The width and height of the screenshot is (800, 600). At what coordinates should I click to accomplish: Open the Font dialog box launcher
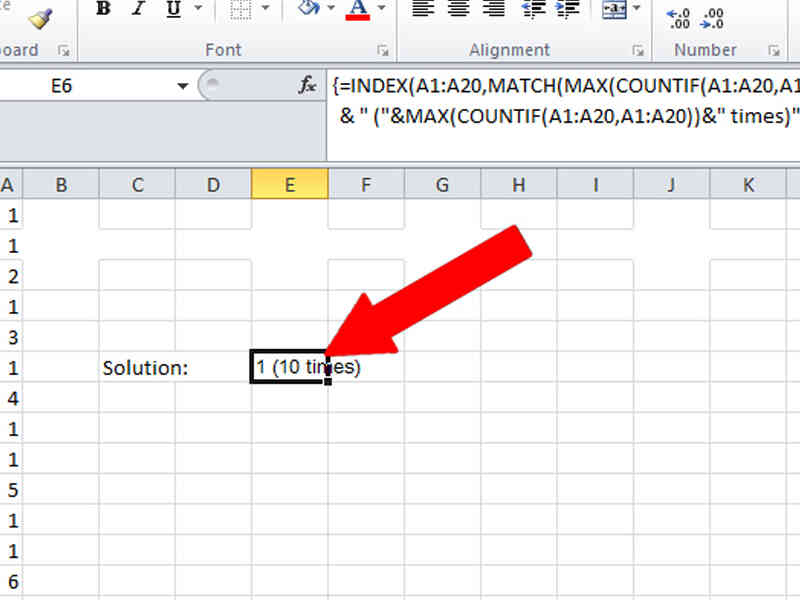[383, 49]
